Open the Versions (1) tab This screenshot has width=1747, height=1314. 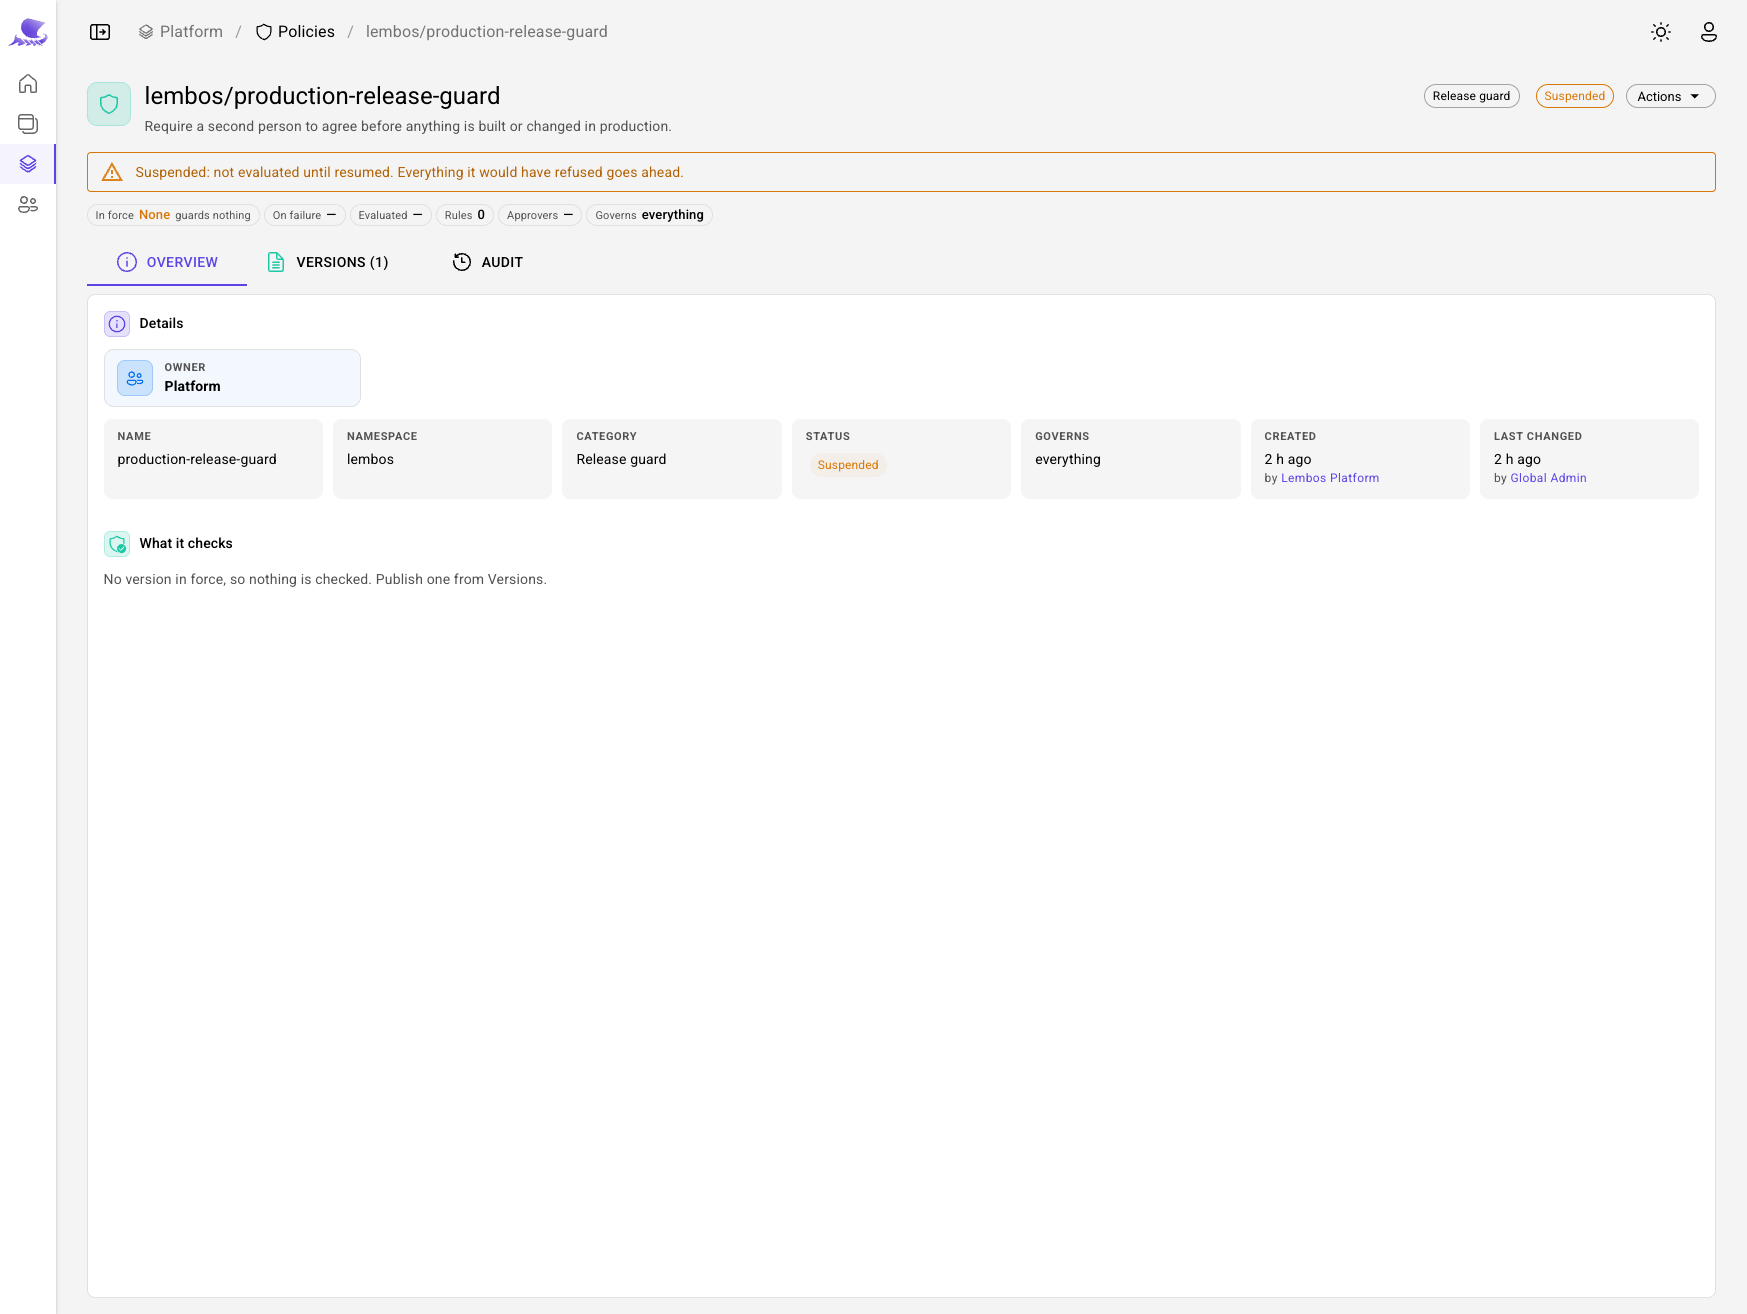point(328,262)
